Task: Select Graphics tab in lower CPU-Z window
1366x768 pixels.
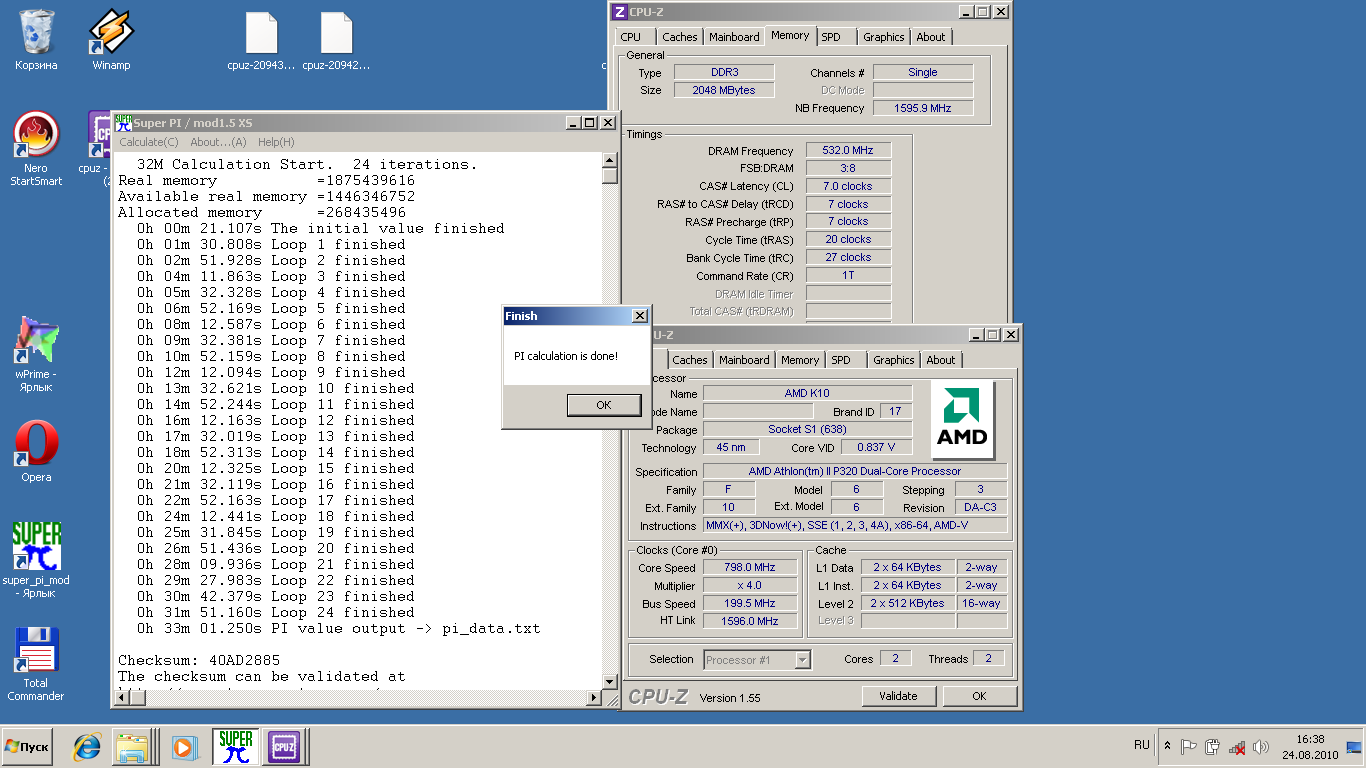Action: click(x=894, y=360)
